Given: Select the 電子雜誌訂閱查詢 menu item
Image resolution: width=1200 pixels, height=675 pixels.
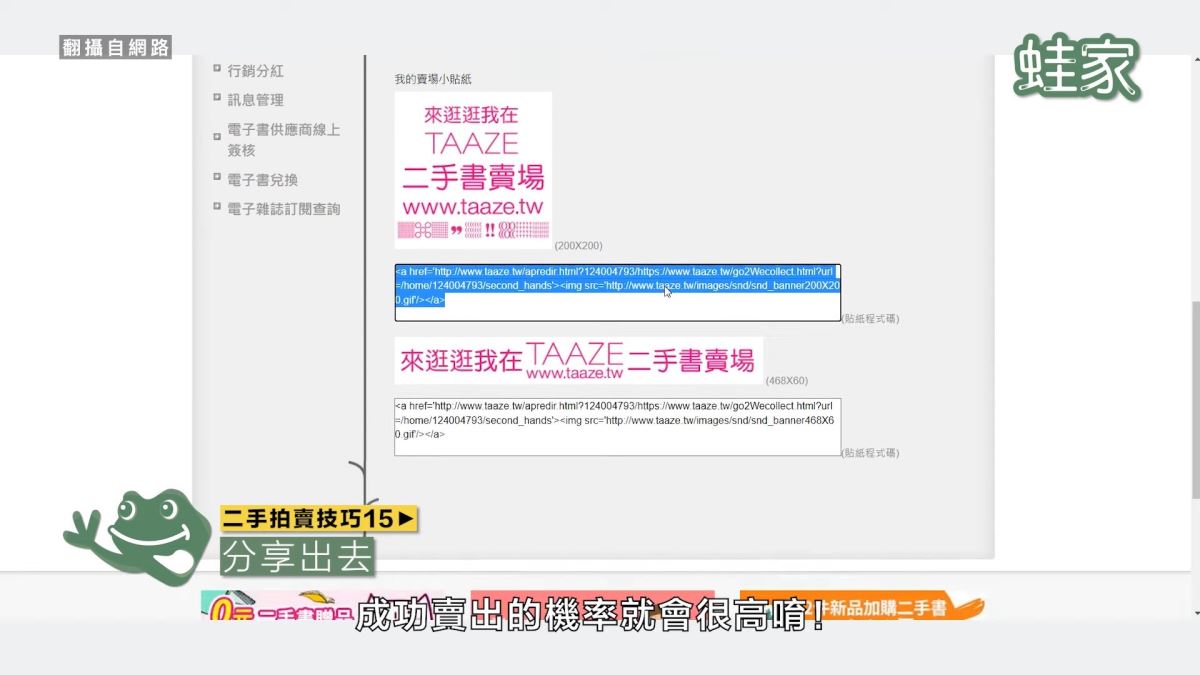Looking at the screenshot, I should pos(283,209).
